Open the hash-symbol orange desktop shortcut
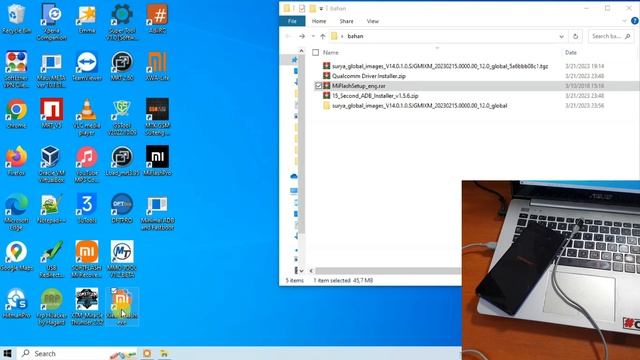 pos(157,19)
